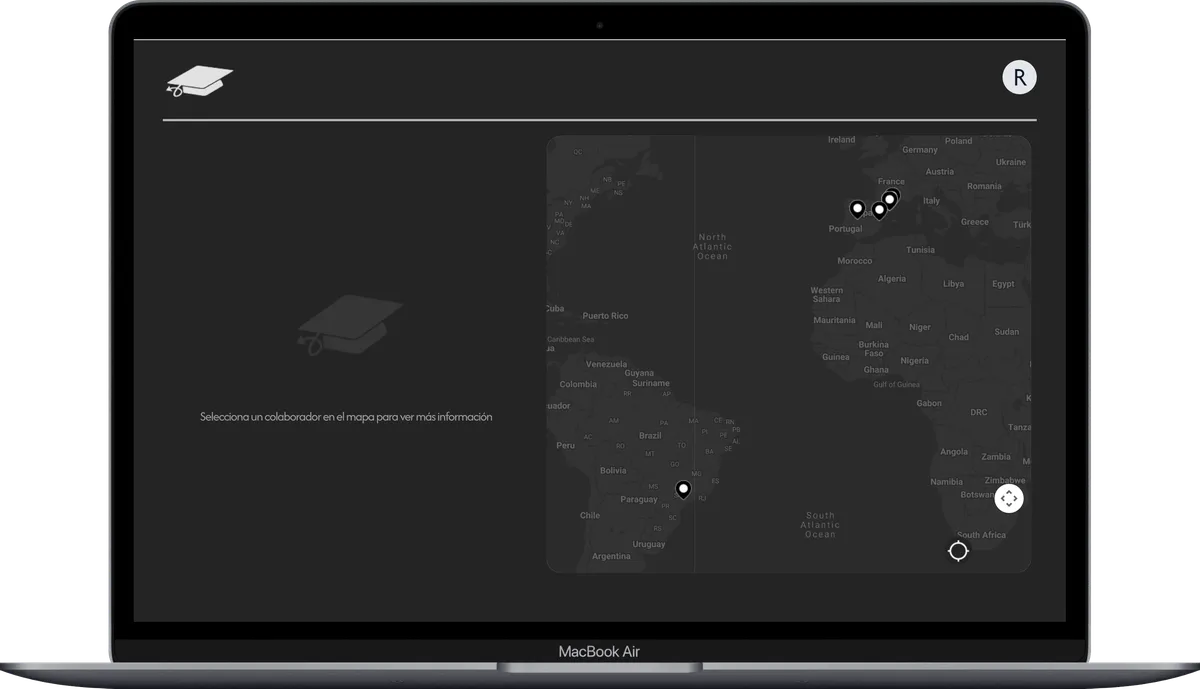The width and height of the screenshot is (1200, 689).
Task: Click Argentina on the map
Action: point(611,556)
